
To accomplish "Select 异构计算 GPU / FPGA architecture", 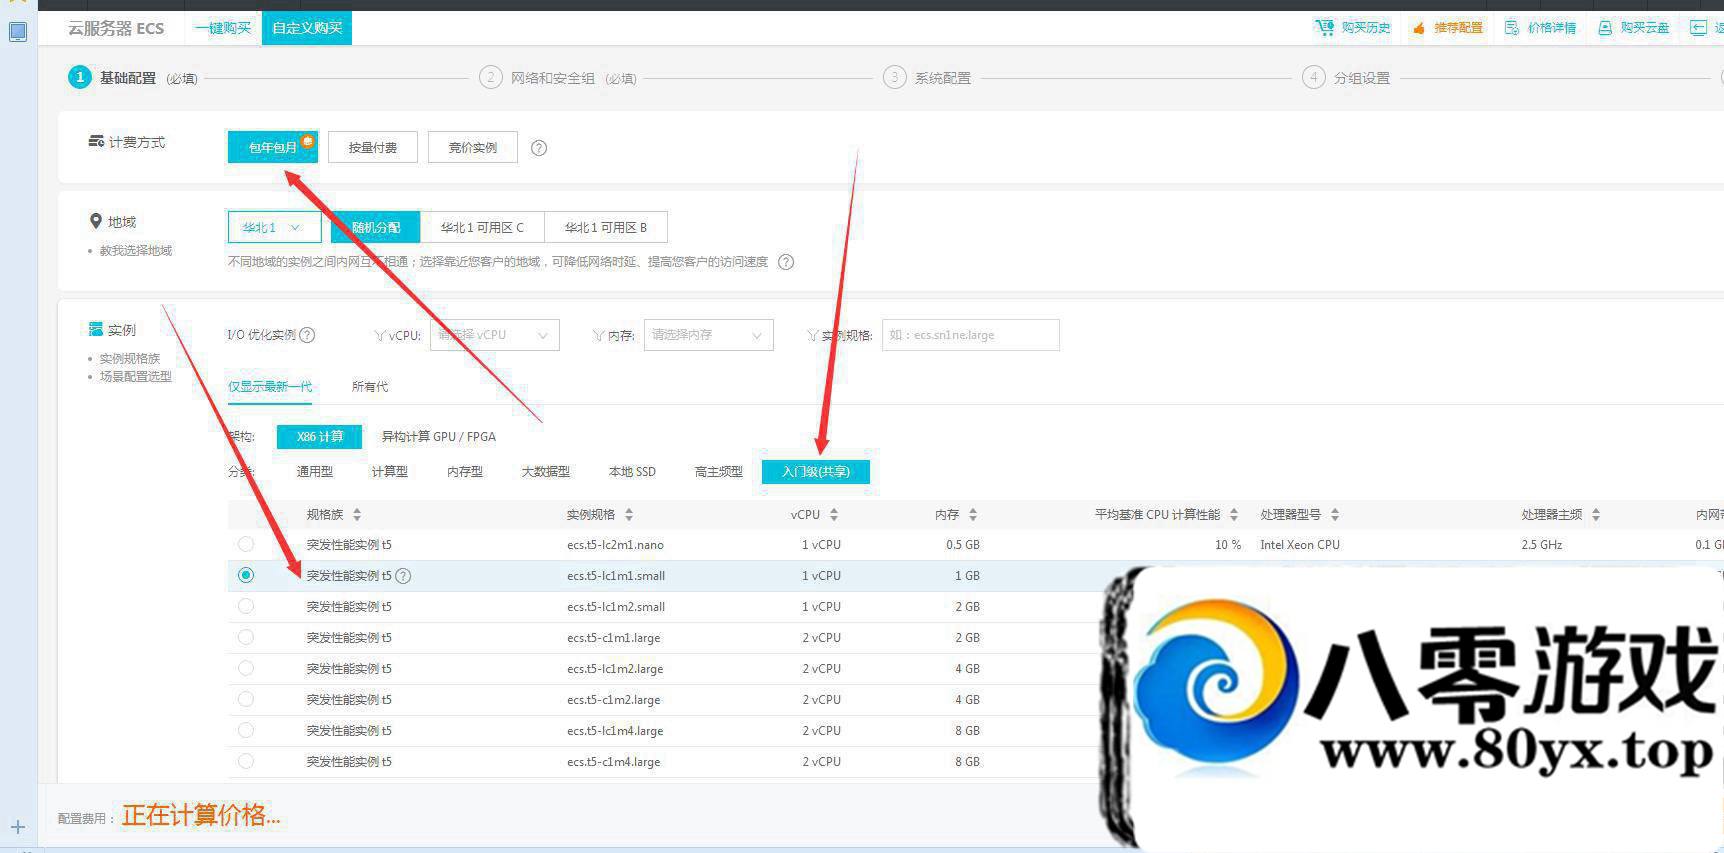I will pyautogui.click(x=439, y=437).
